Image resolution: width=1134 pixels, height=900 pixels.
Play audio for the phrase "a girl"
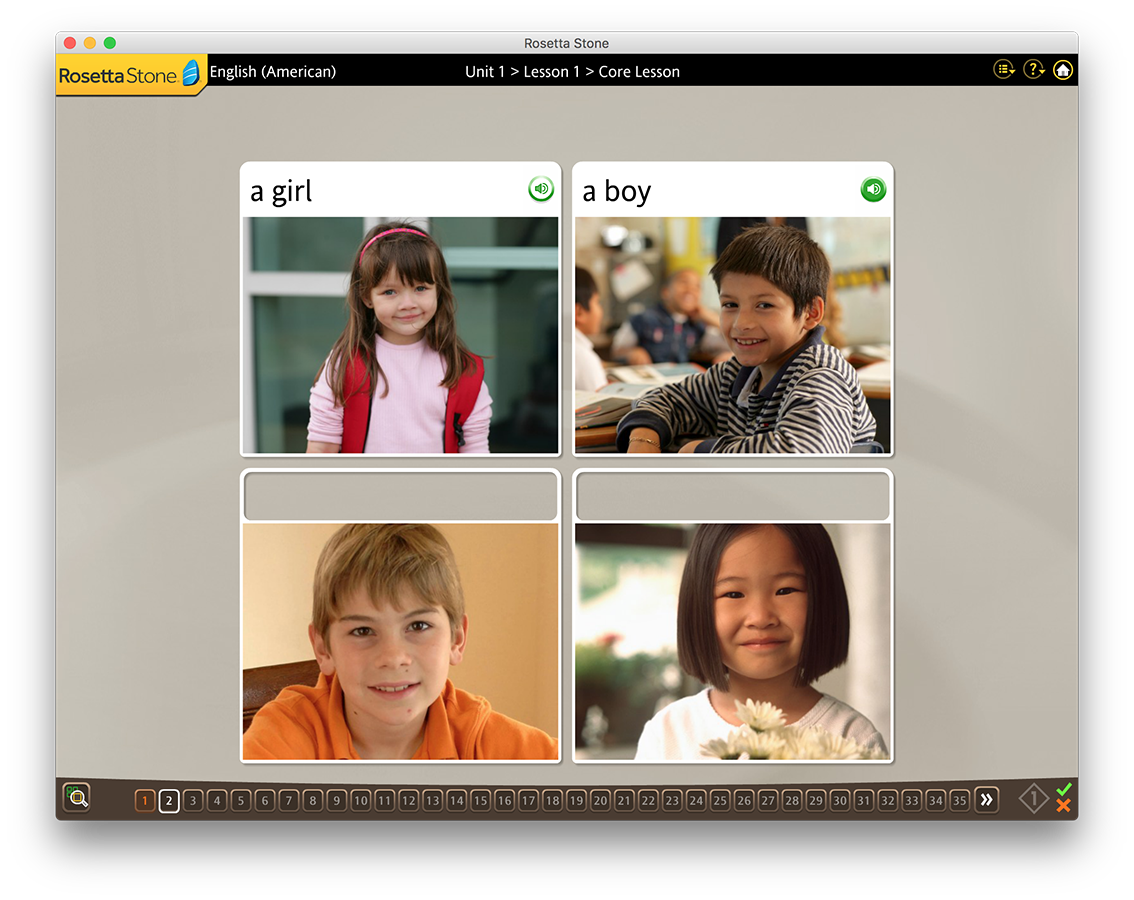541,188
